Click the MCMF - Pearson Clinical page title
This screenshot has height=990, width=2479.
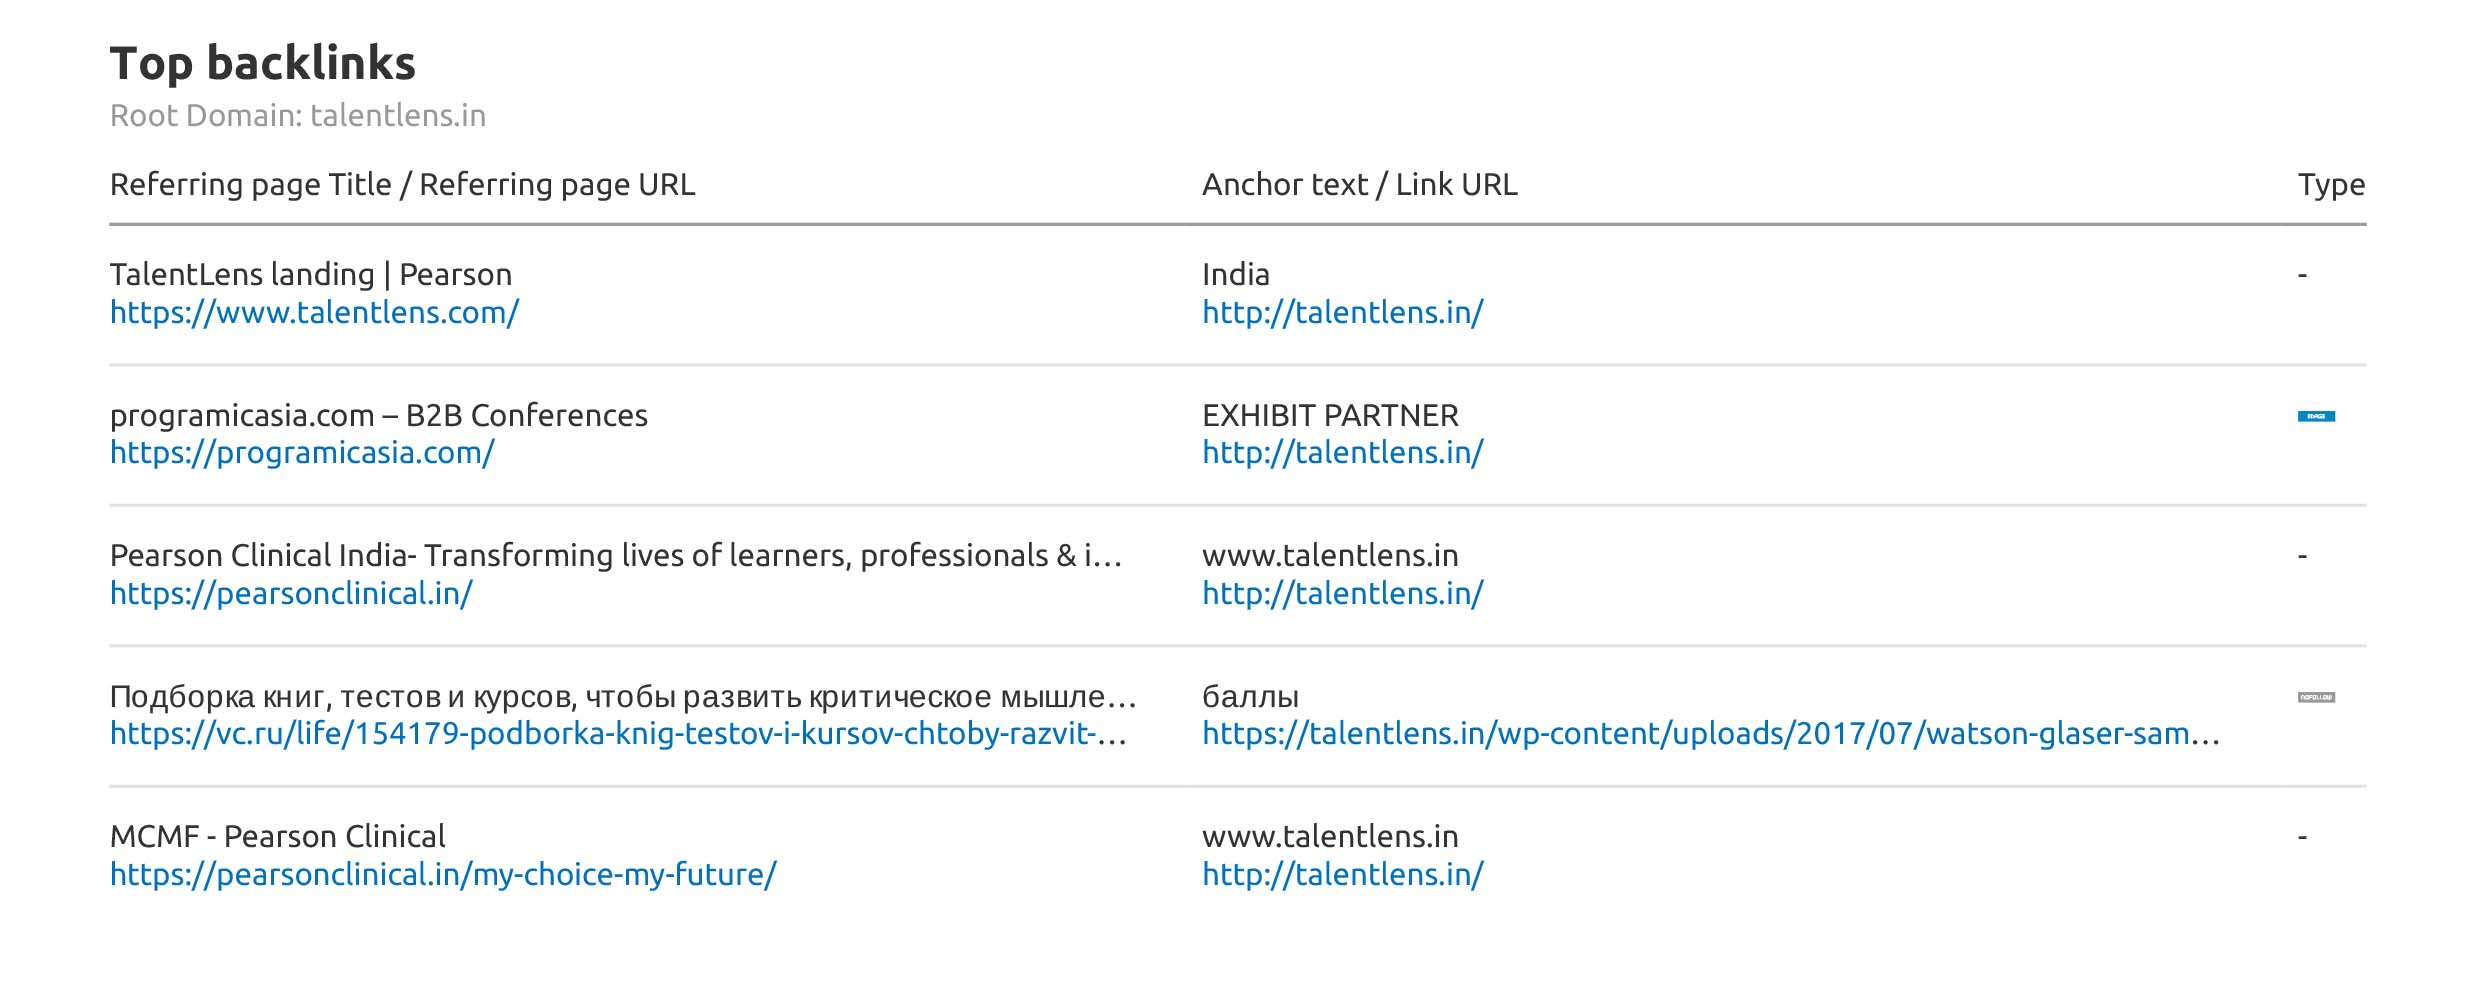coord(277,836)
